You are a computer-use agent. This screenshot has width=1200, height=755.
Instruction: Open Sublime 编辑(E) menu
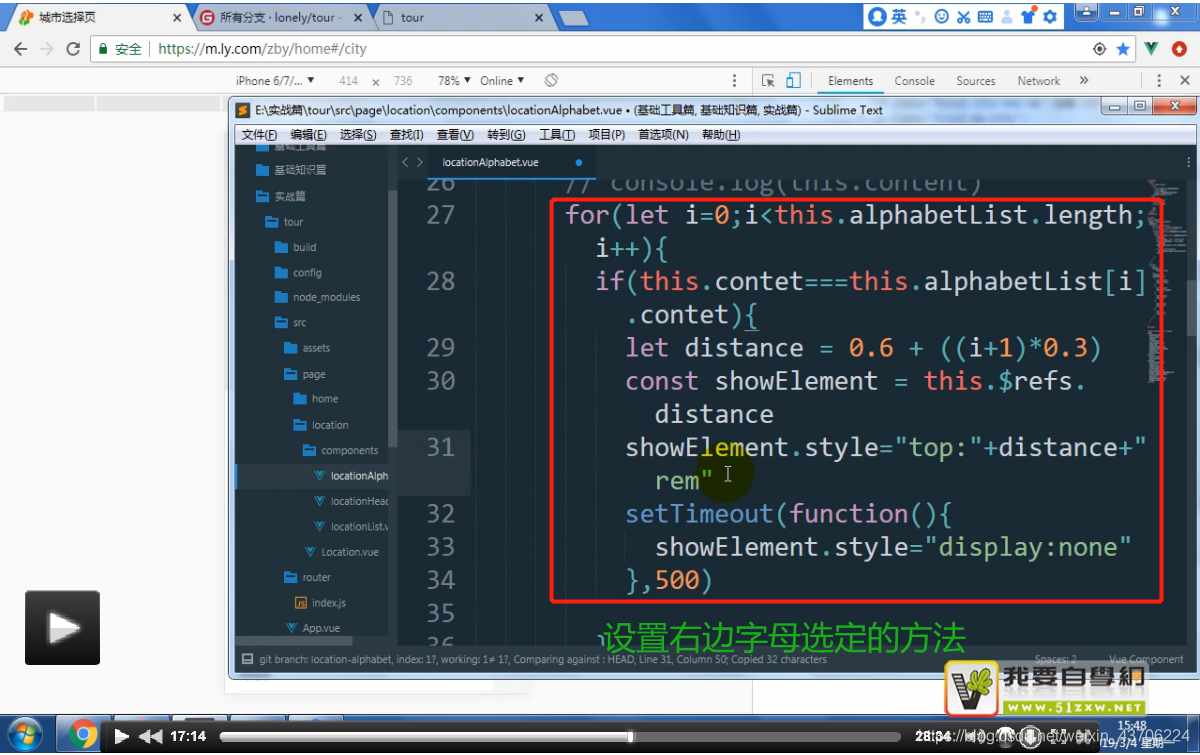click(308, 135)
